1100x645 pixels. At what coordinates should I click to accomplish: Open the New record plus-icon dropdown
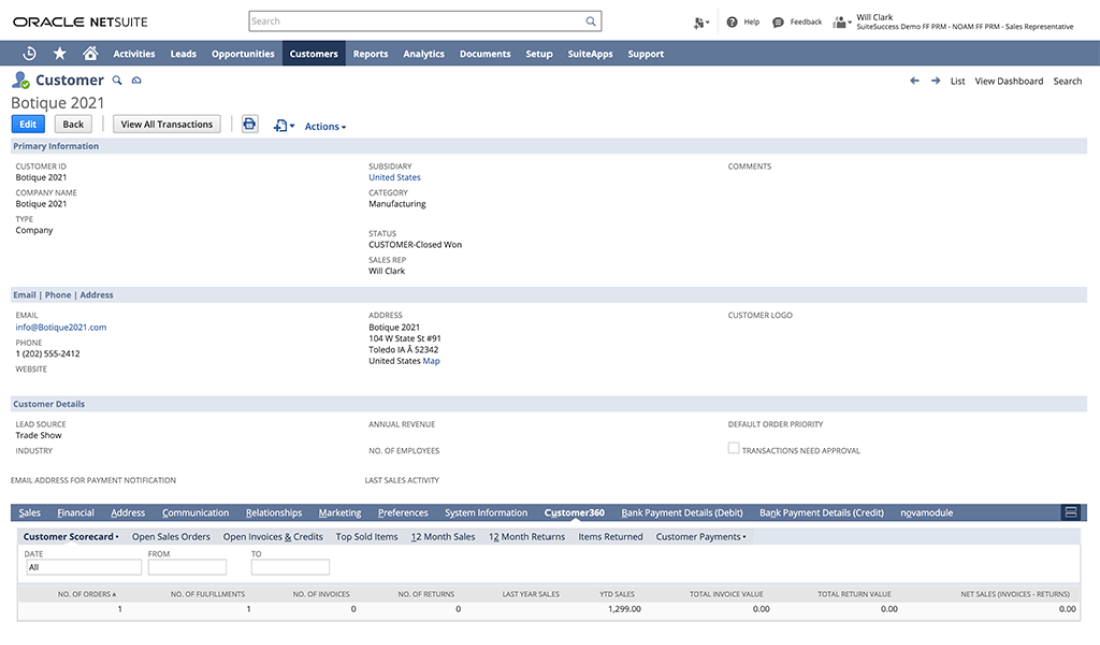click(283, 126)
